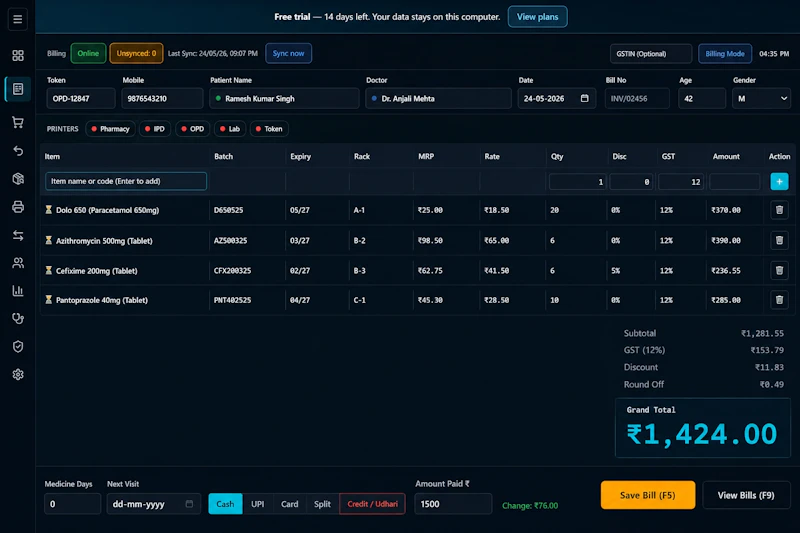Screen dimensions: 800x533
Task: Click the Patient Name field
Action: tap(284, 98)
